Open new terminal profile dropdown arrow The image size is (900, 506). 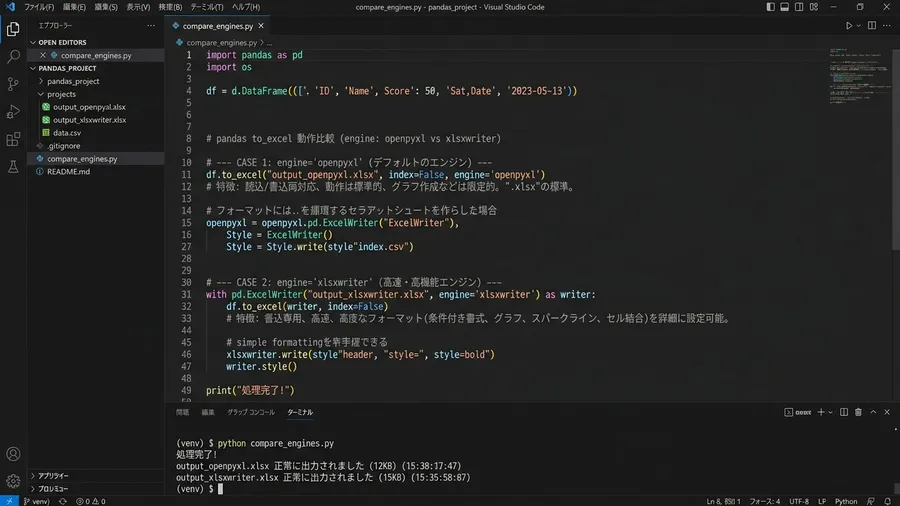[x=830, y=412]
